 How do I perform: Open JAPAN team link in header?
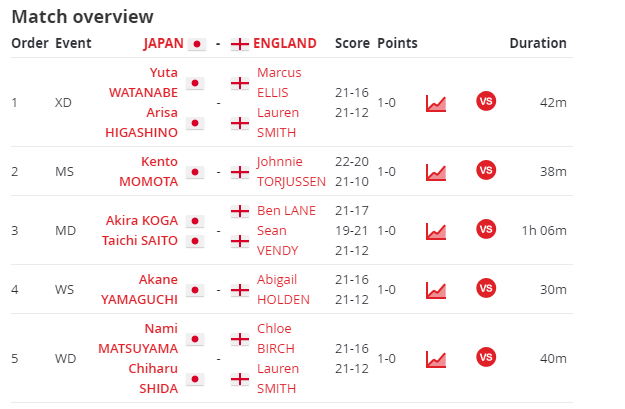coord(164,43)
